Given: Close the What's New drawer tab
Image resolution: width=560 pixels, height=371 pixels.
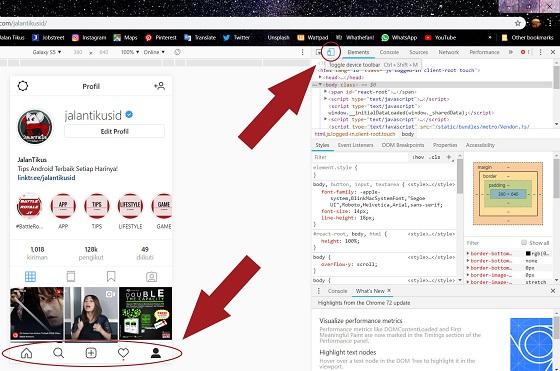Looking at the screenshot, I should coord(389,290).
